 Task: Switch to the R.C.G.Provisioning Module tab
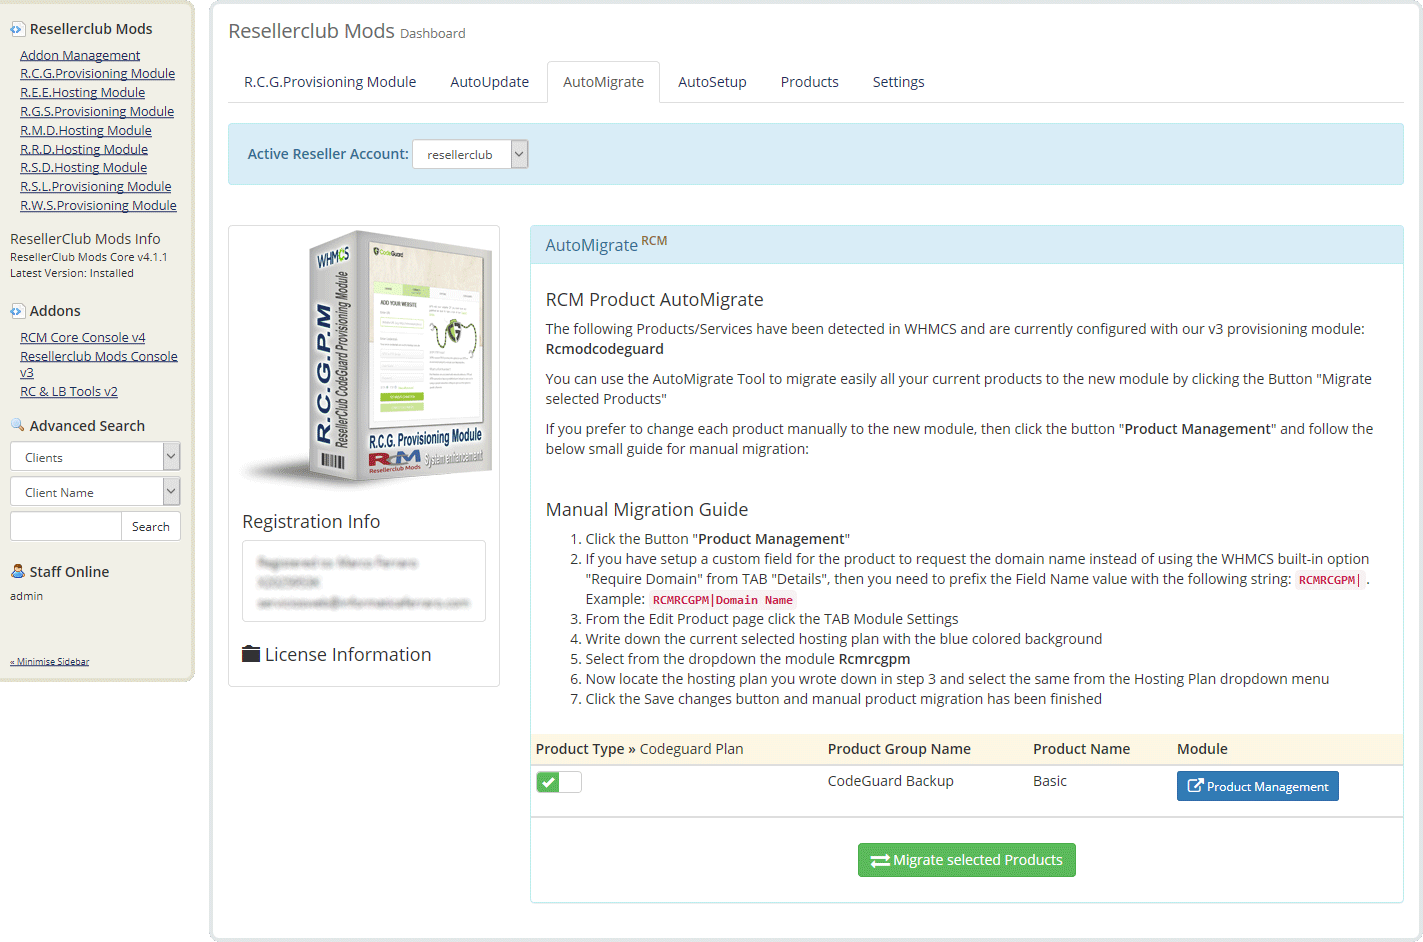click(x=330, y=82)
